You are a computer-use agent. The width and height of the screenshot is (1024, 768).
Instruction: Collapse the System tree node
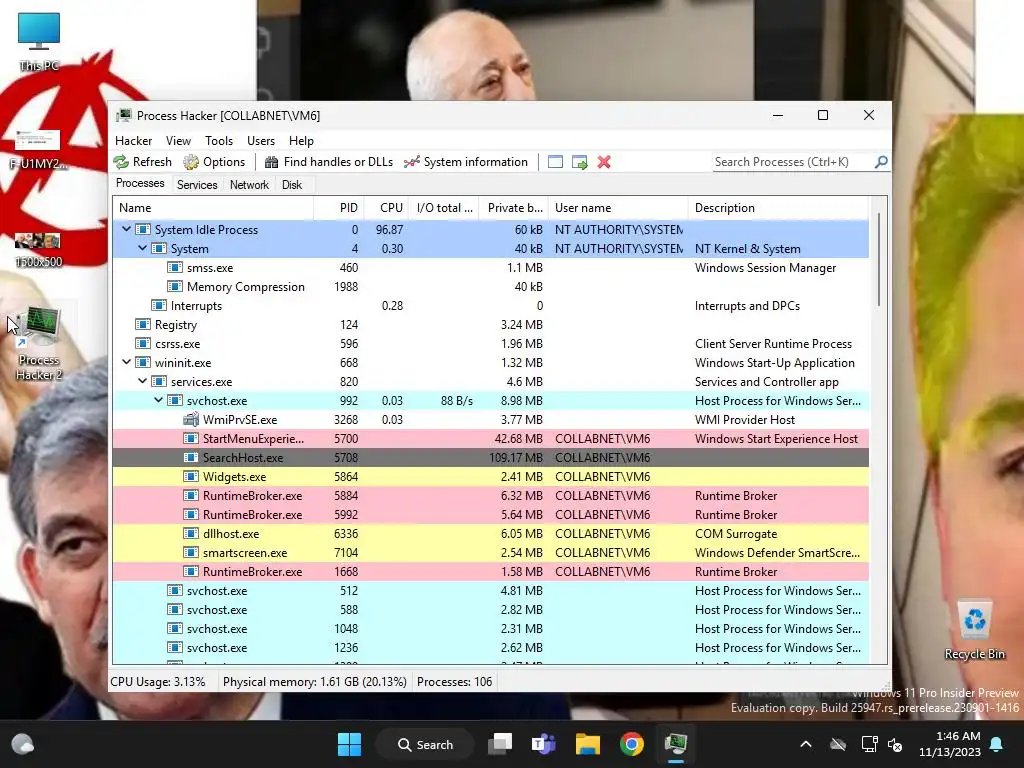(x=142, y=248)
